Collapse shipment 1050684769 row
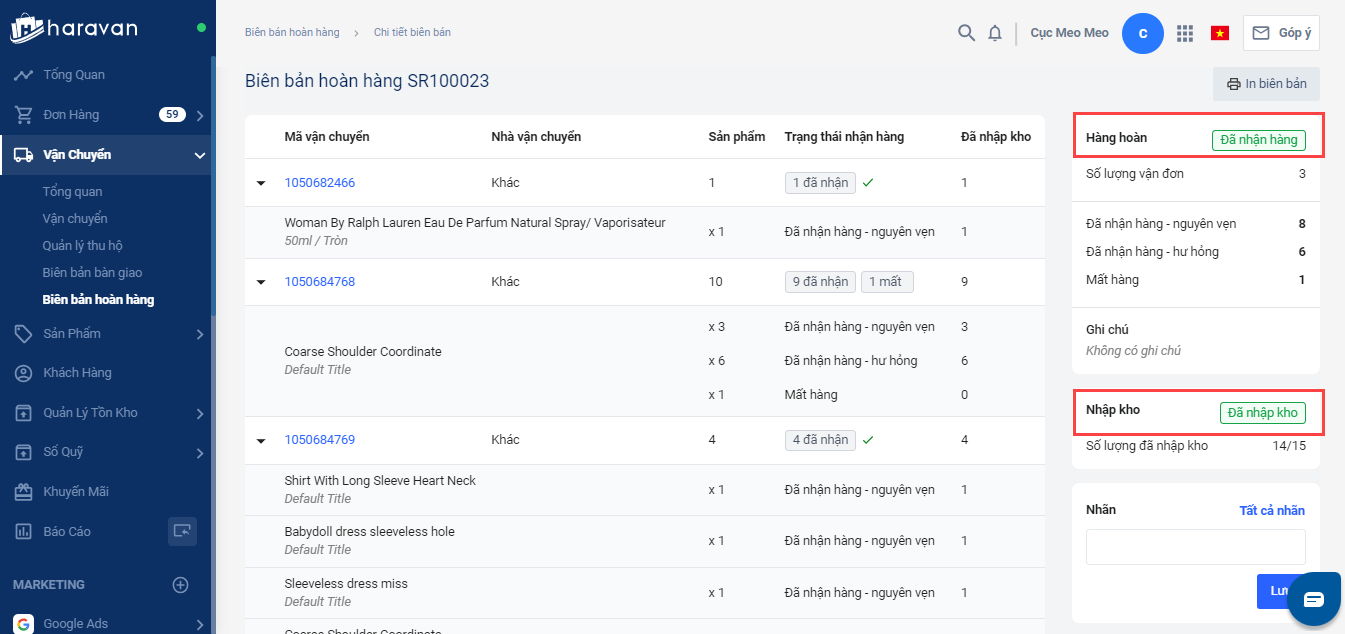 262,440
